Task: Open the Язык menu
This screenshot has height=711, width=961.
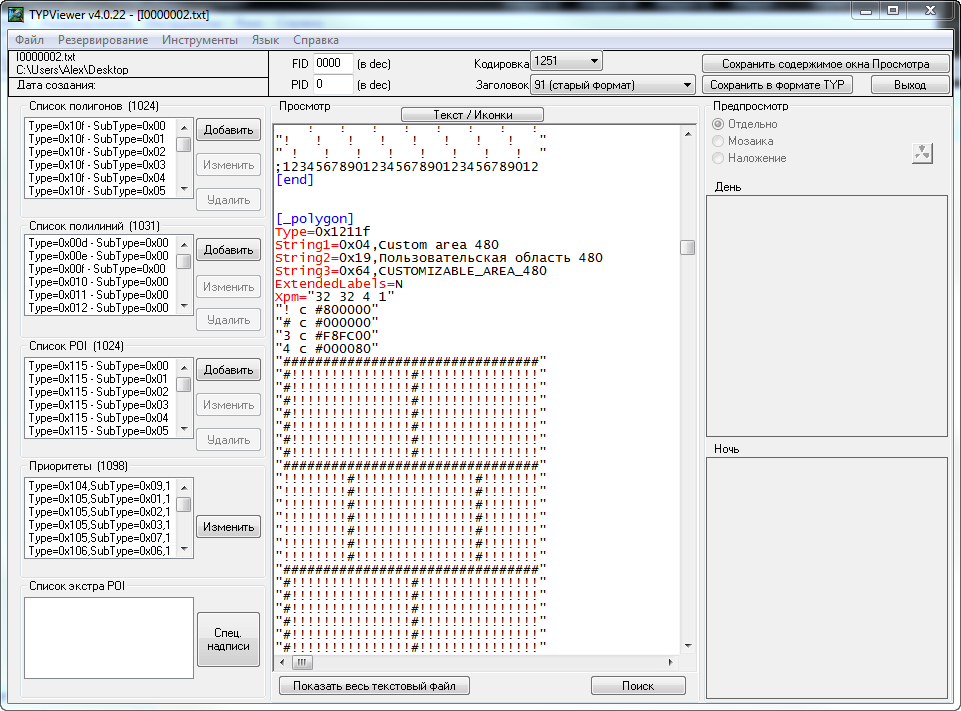Action: [265, 40]
